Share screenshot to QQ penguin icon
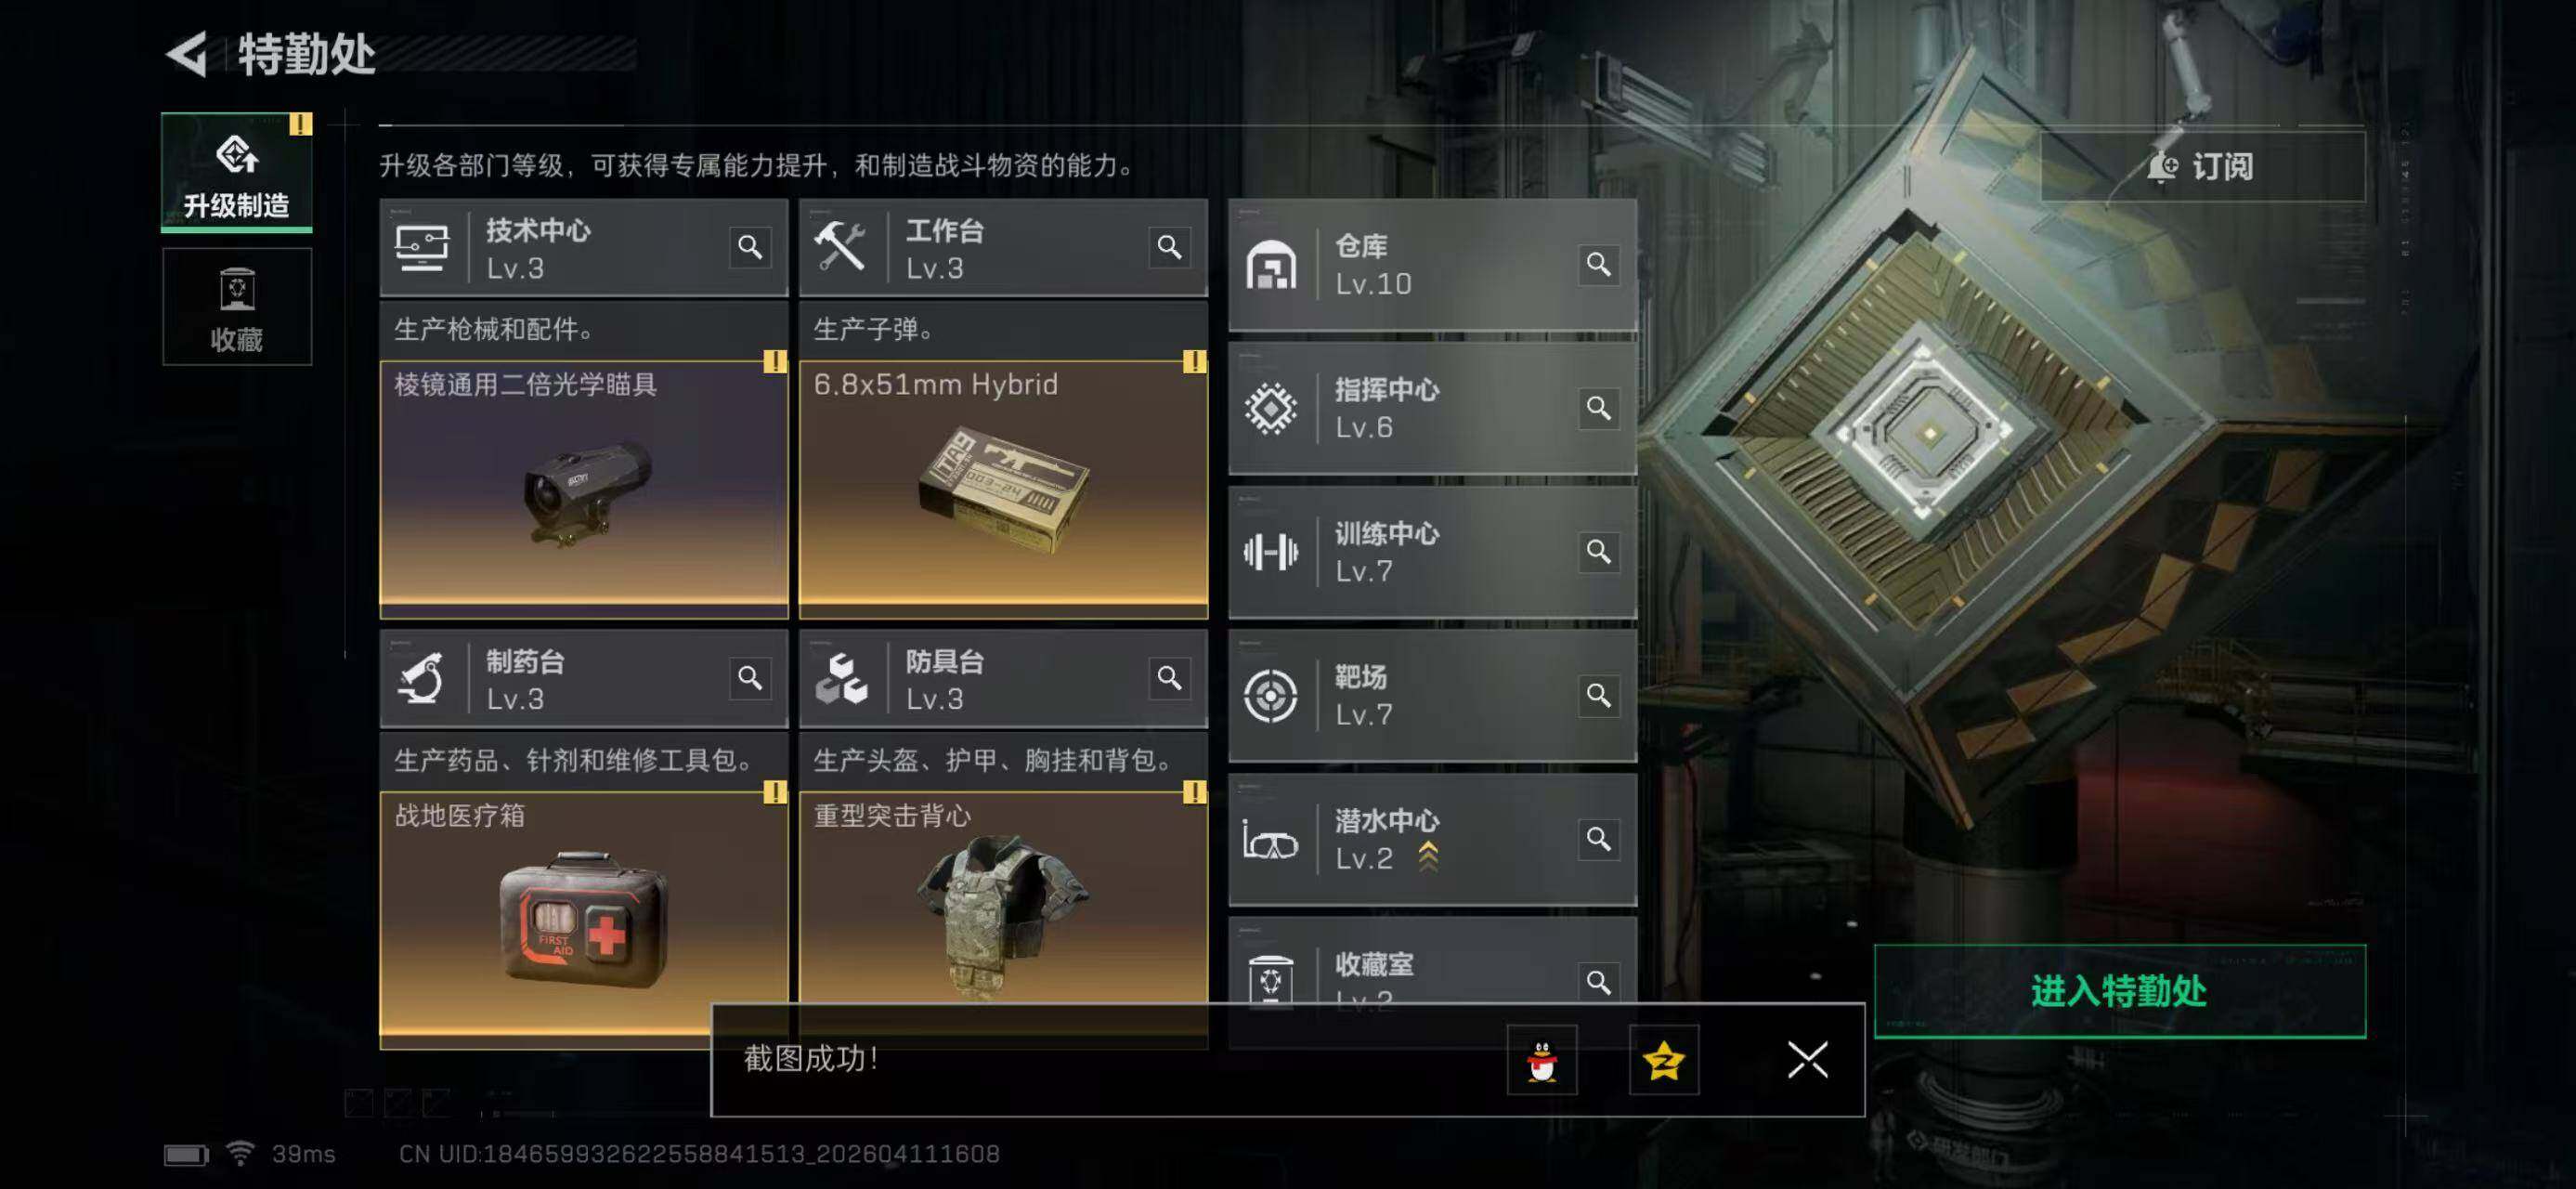This screenshot has width=2576, height=1189. pos(1542,1060)
